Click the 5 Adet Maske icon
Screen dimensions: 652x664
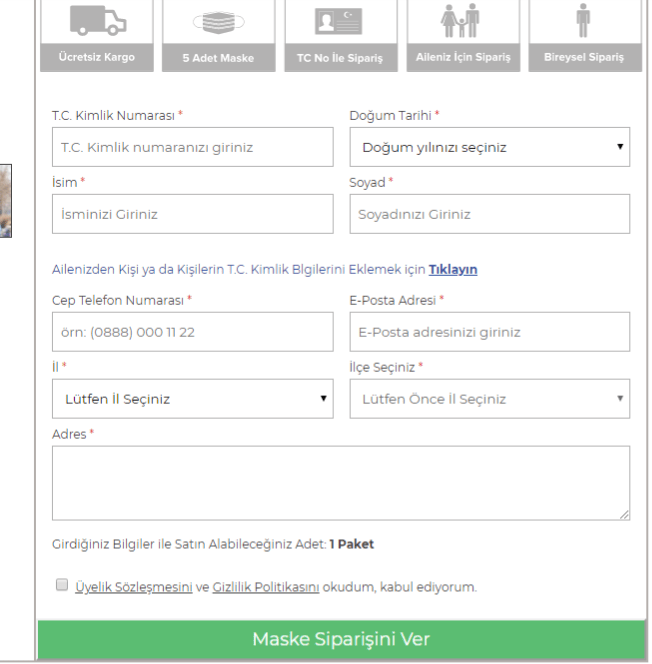point(217,21)
